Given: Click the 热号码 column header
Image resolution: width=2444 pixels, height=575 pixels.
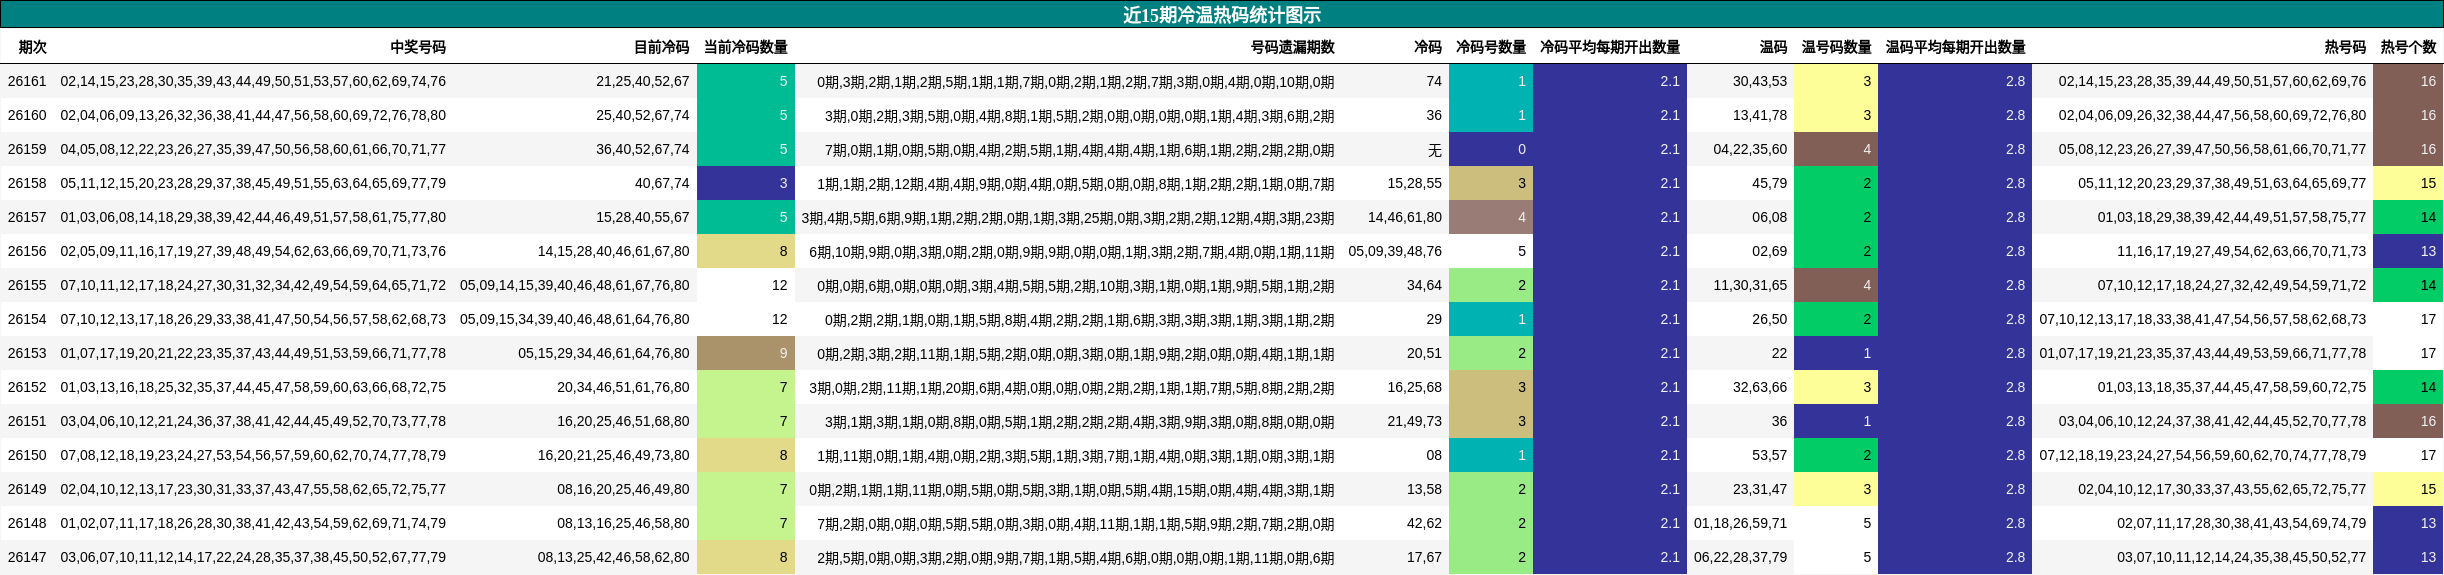Looking at the screenshot, I should [2345, 47].
